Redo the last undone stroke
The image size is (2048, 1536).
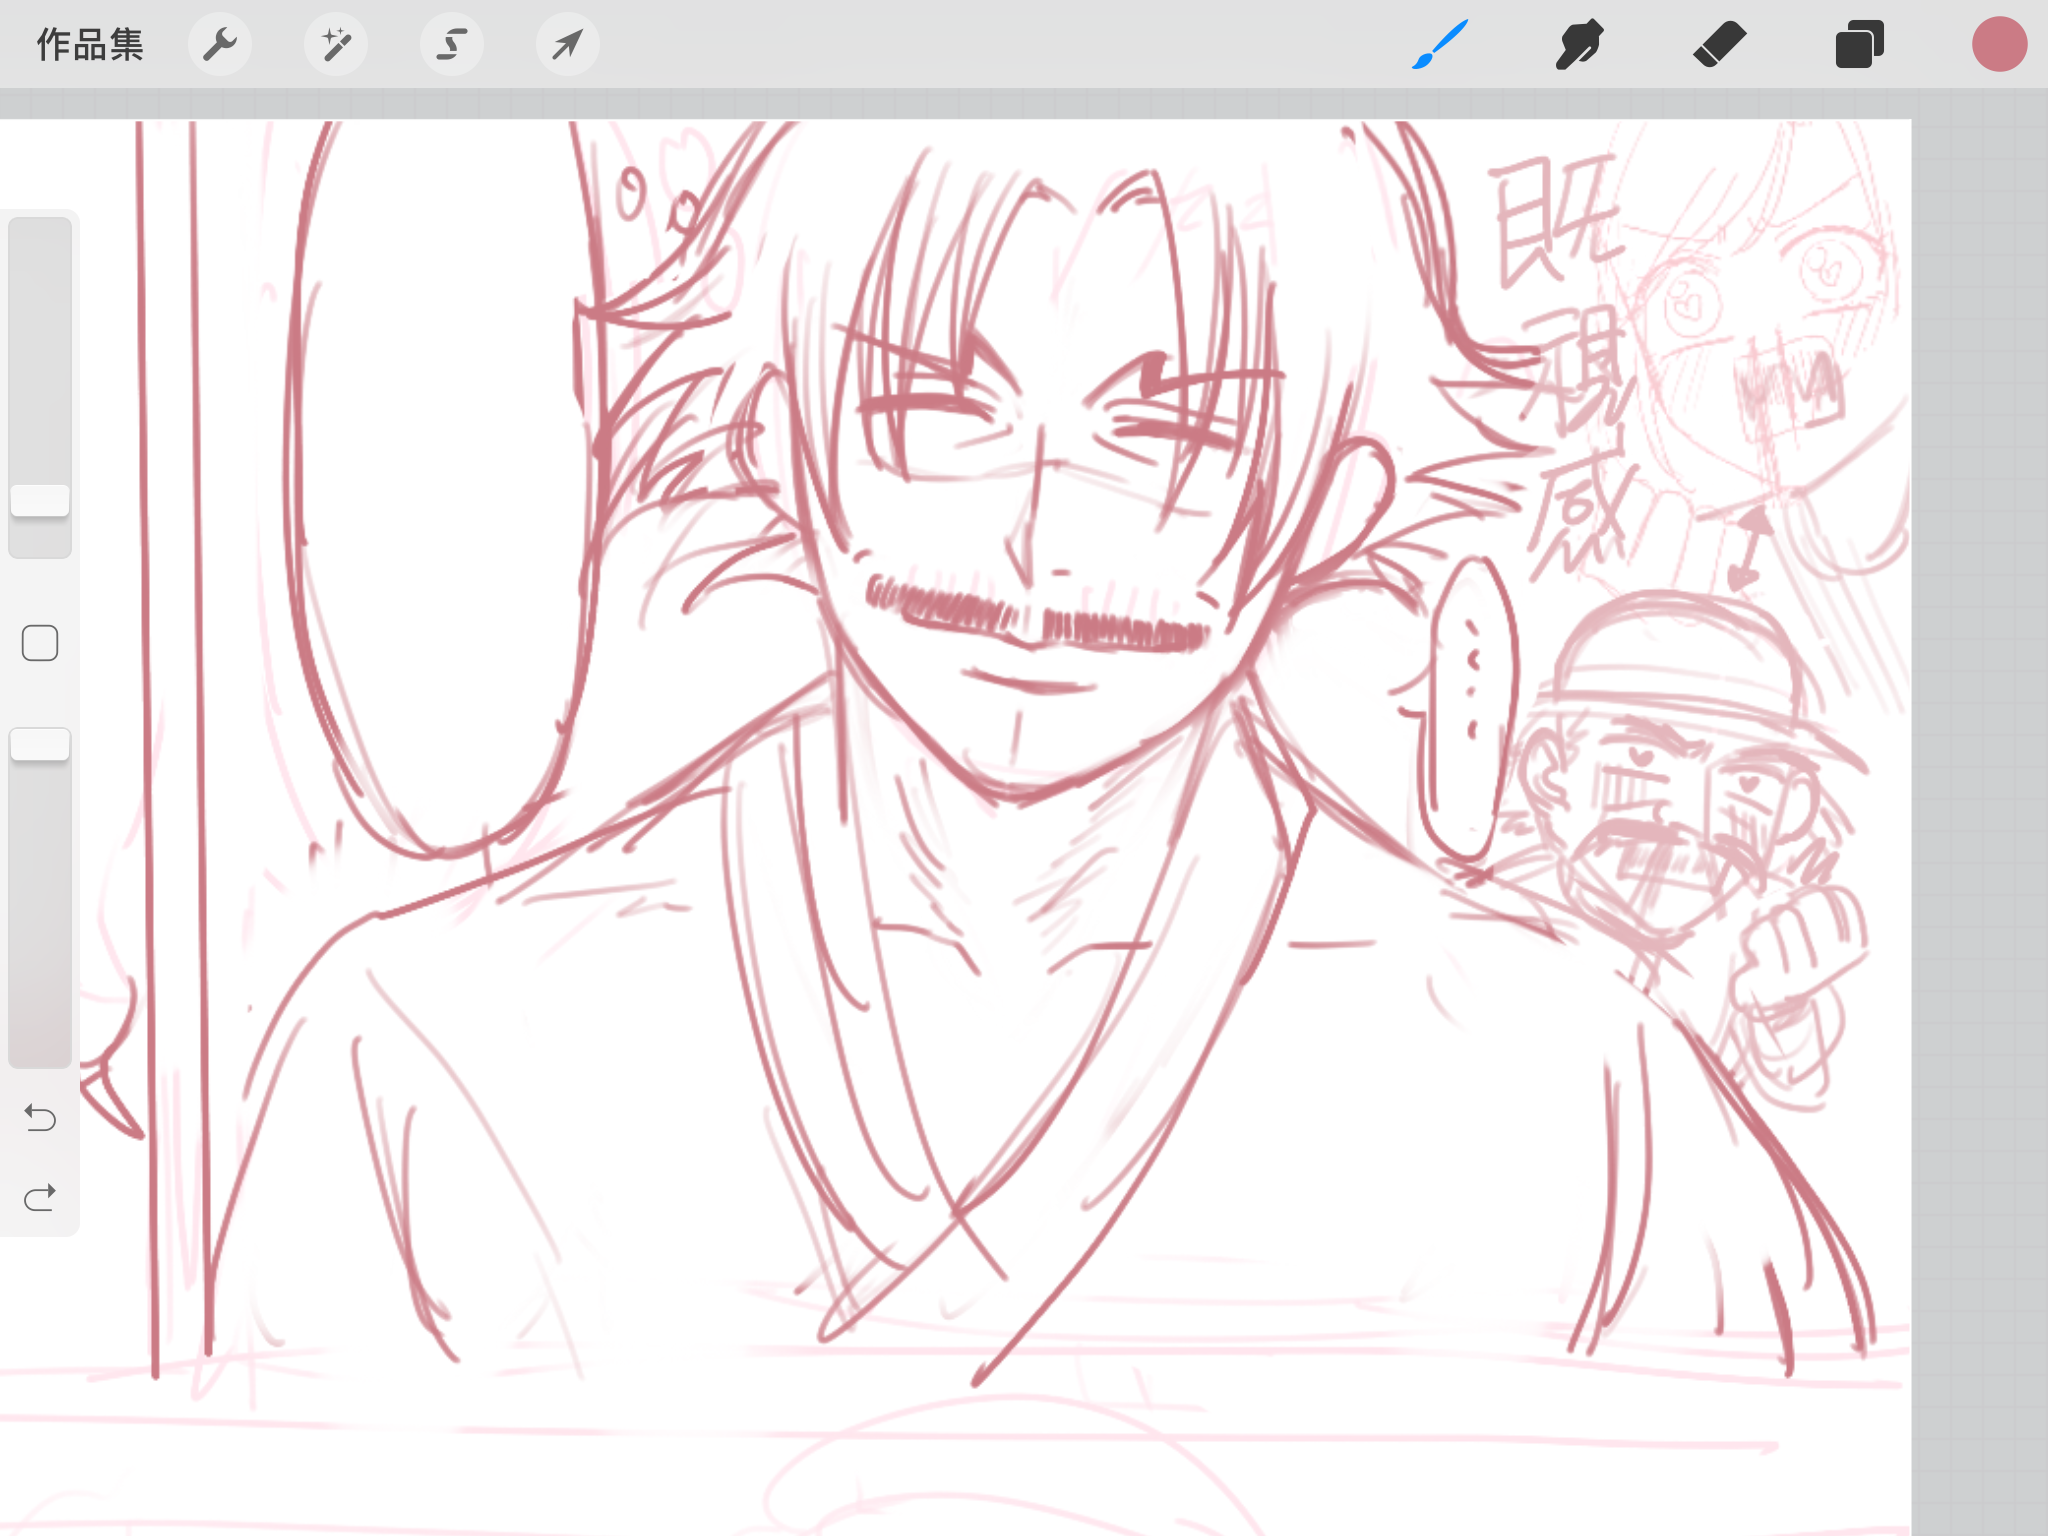[x=40, y=1197]
